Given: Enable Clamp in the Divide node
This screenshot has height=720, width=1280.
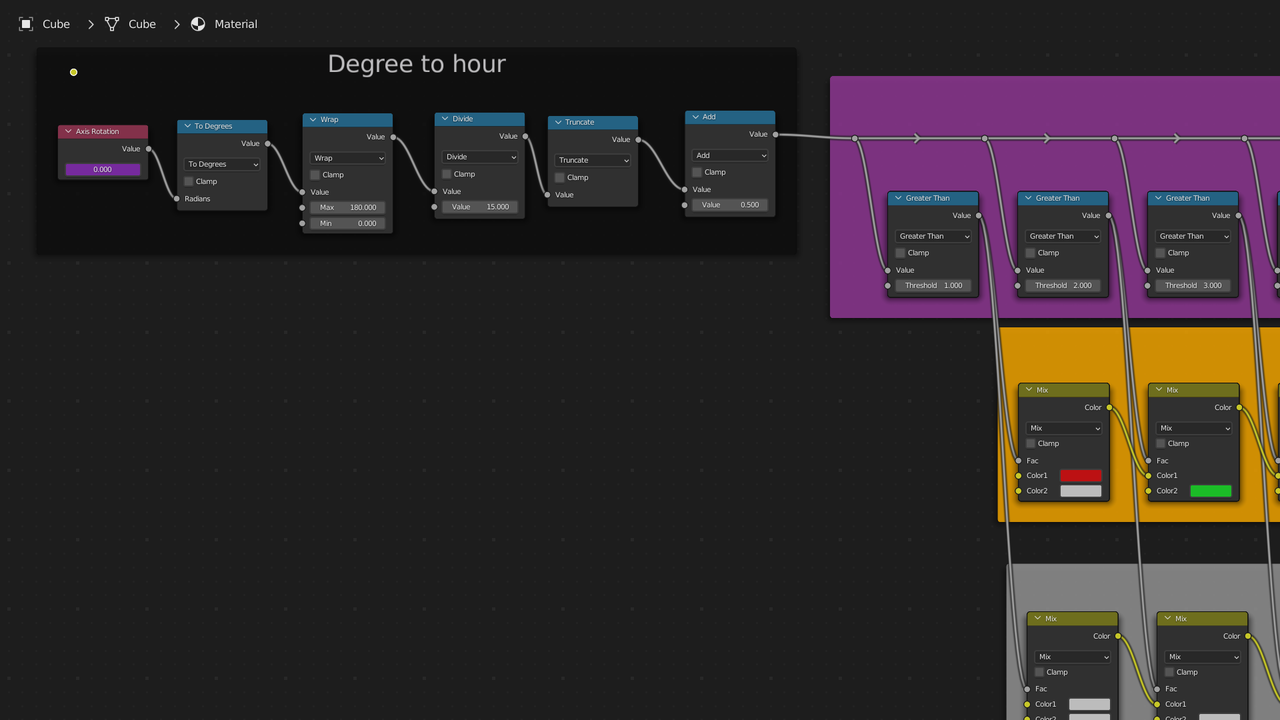Looking at the screenshot, I should (x=447, y=174).
